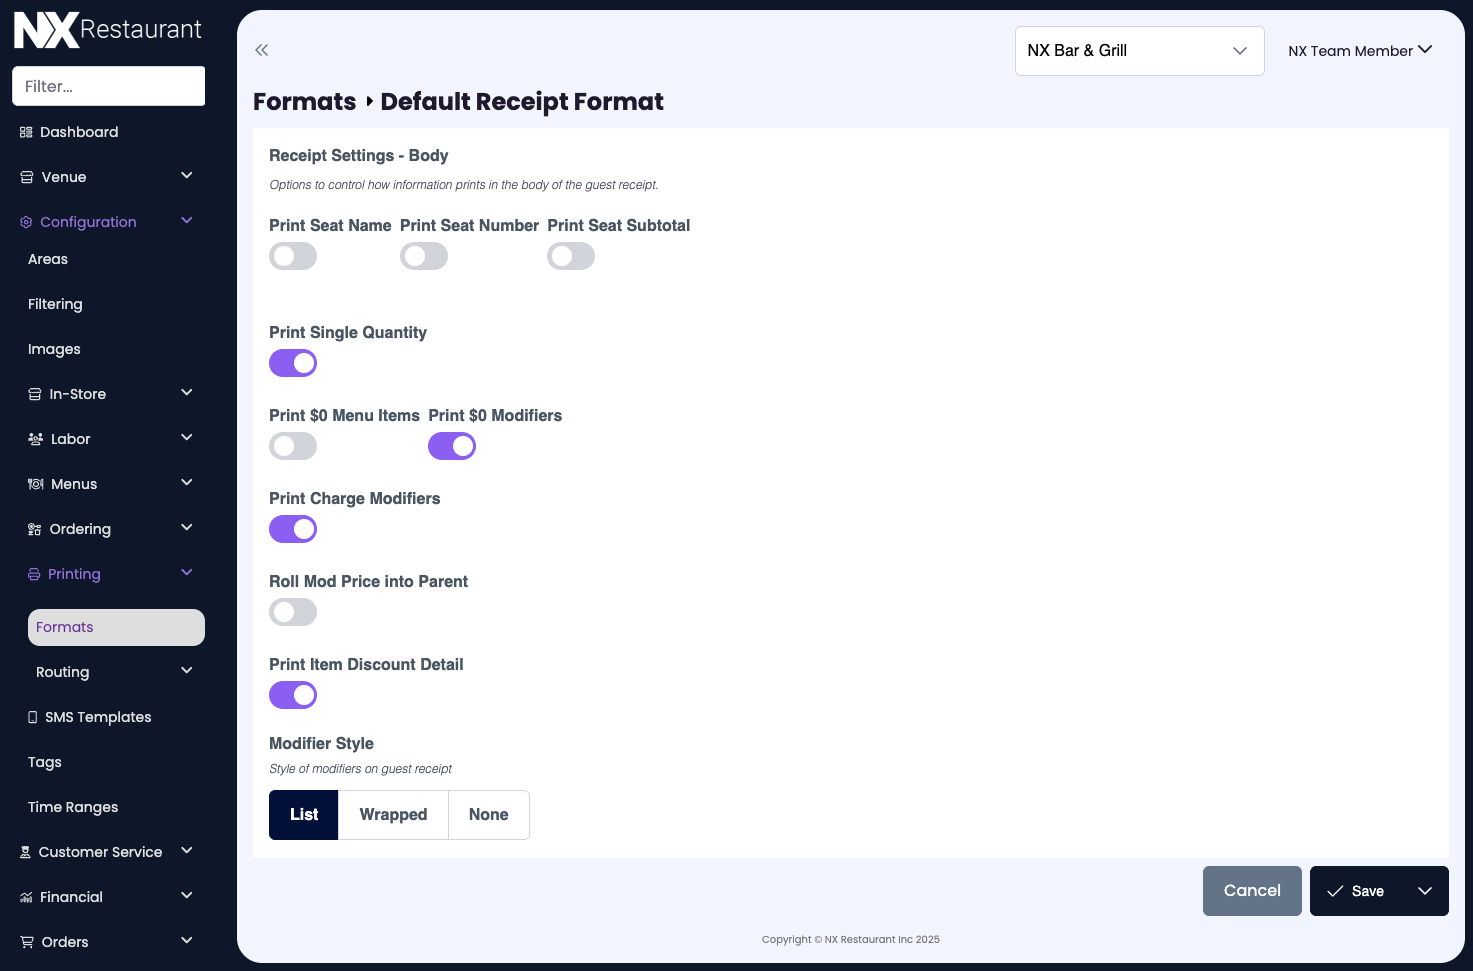Select the Menus icon

(x=35, y=483)
